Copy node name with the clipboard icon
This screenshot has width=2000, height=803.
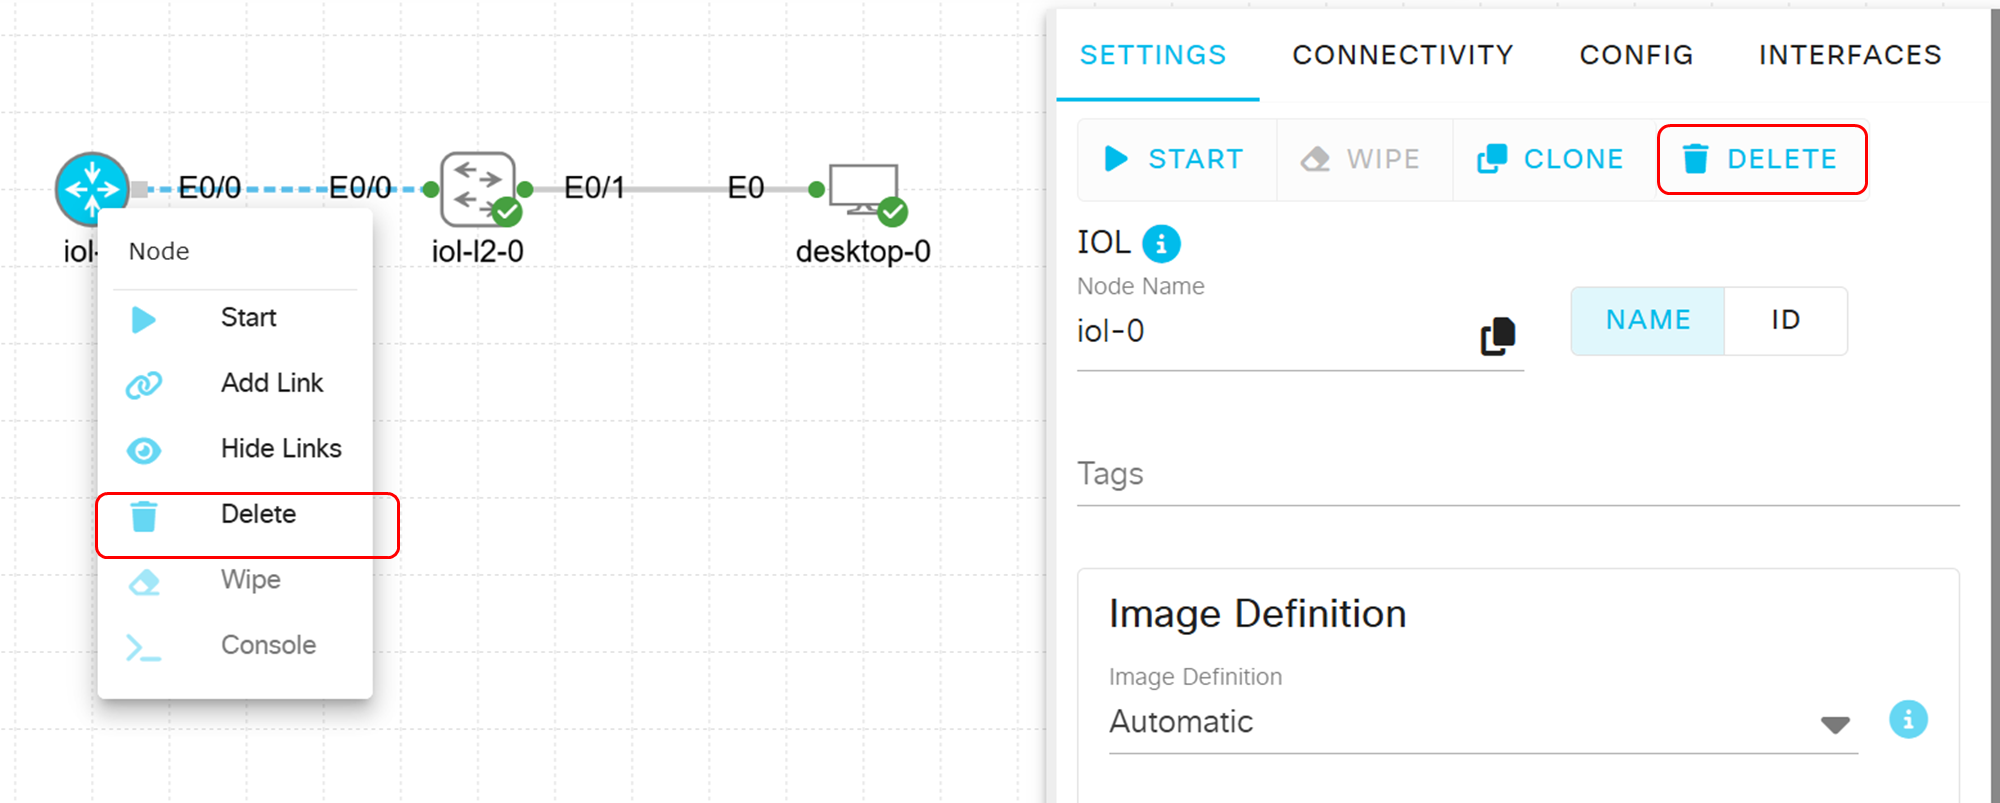point(1497,336)
